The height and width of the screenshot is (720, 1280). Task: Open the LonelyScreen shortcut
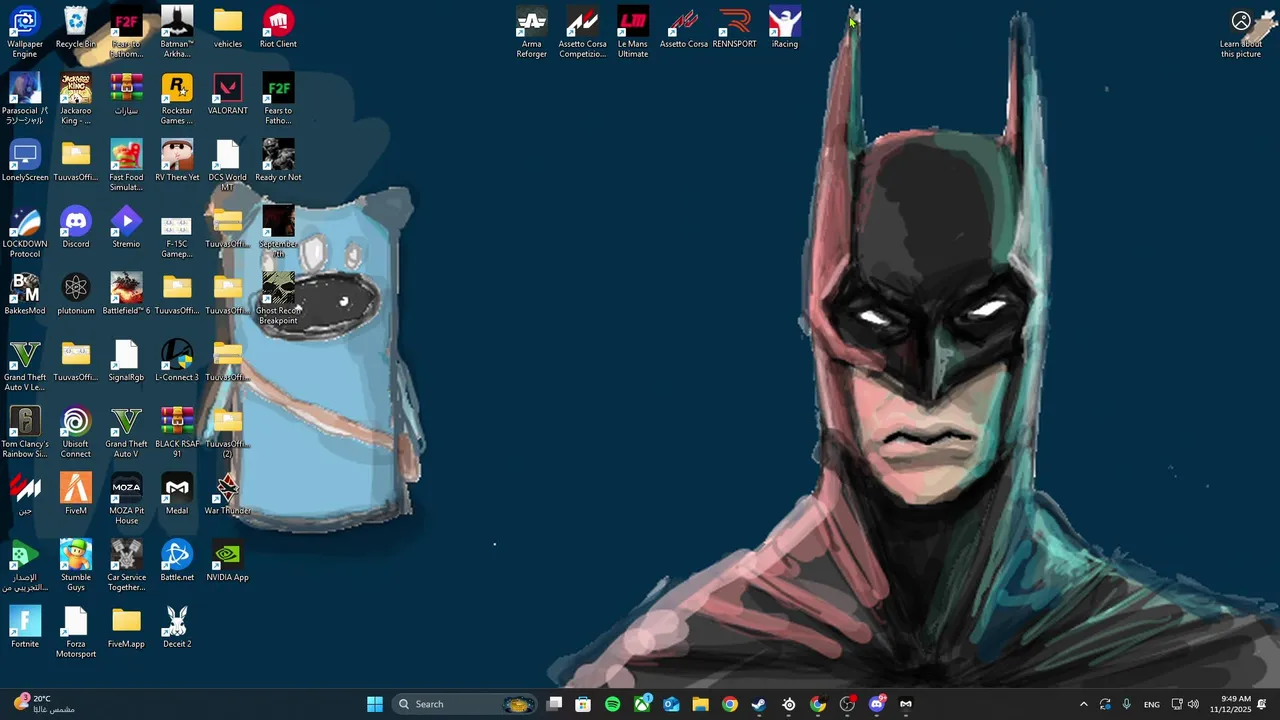click(x=25, y=161)
